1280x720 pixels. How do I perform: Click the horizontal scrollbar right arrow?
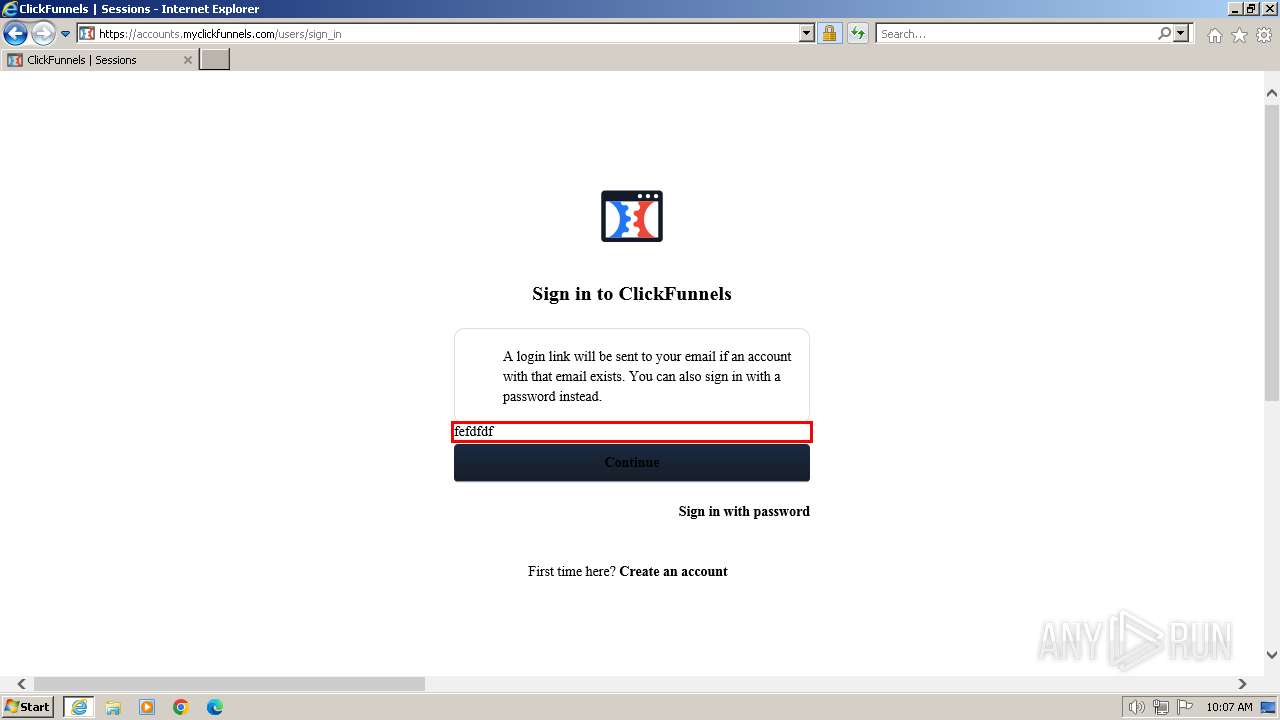click(x=1242, y=684)
